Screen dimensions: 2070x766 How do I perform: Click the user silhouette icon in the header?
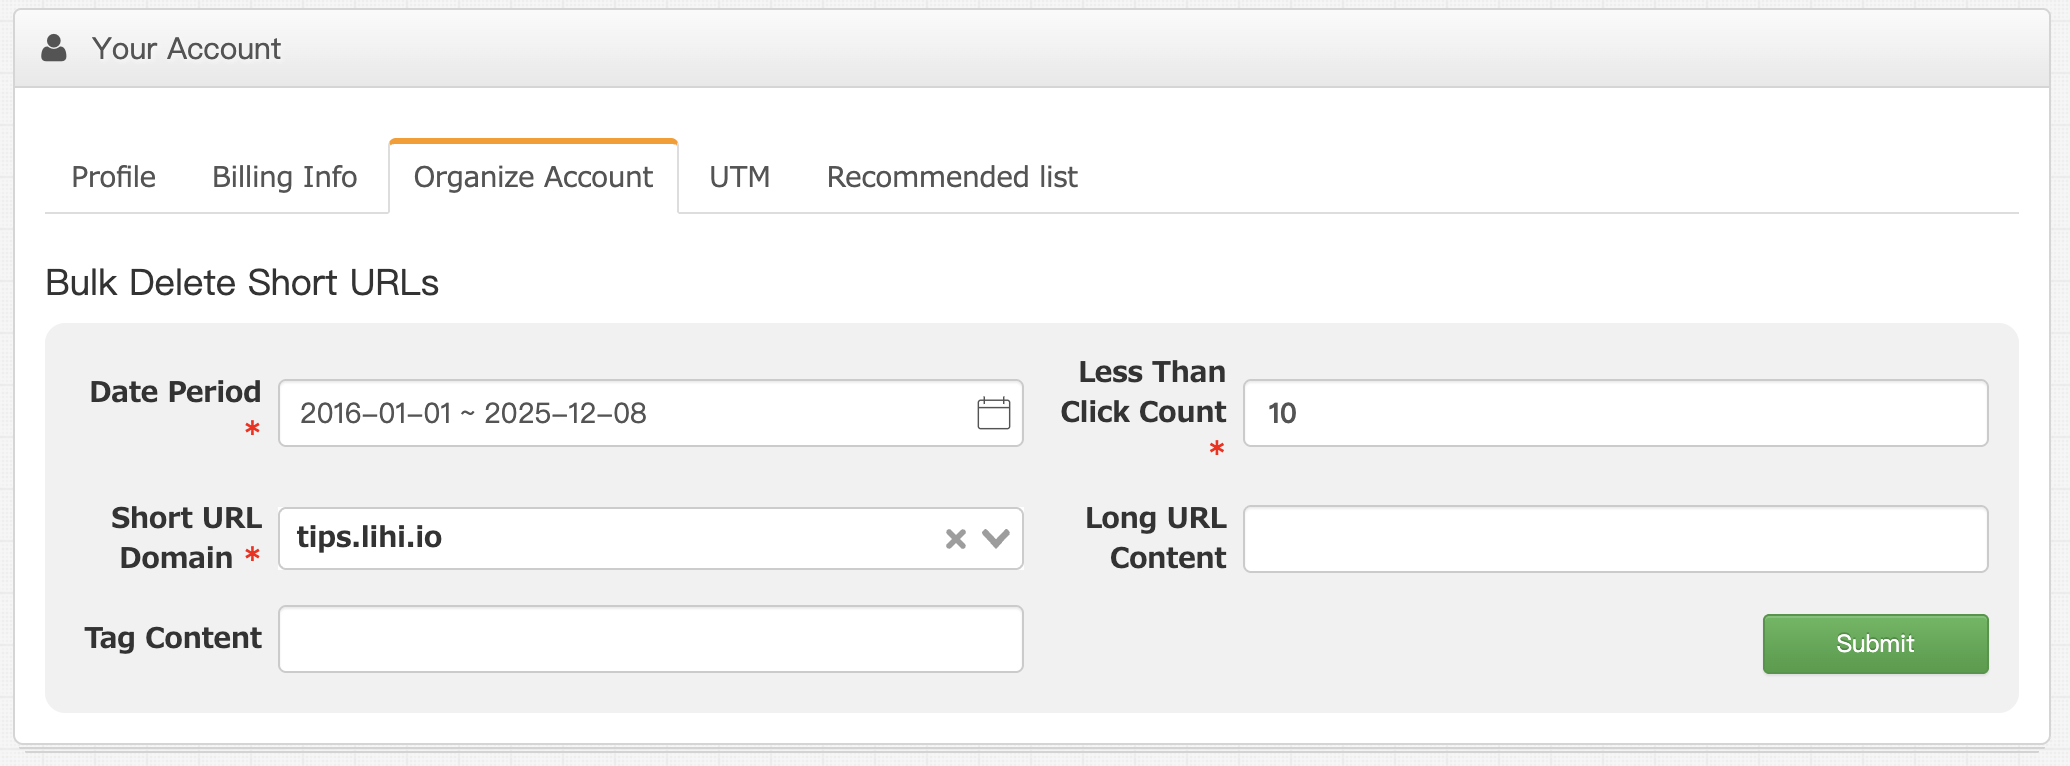pos(54,48)
